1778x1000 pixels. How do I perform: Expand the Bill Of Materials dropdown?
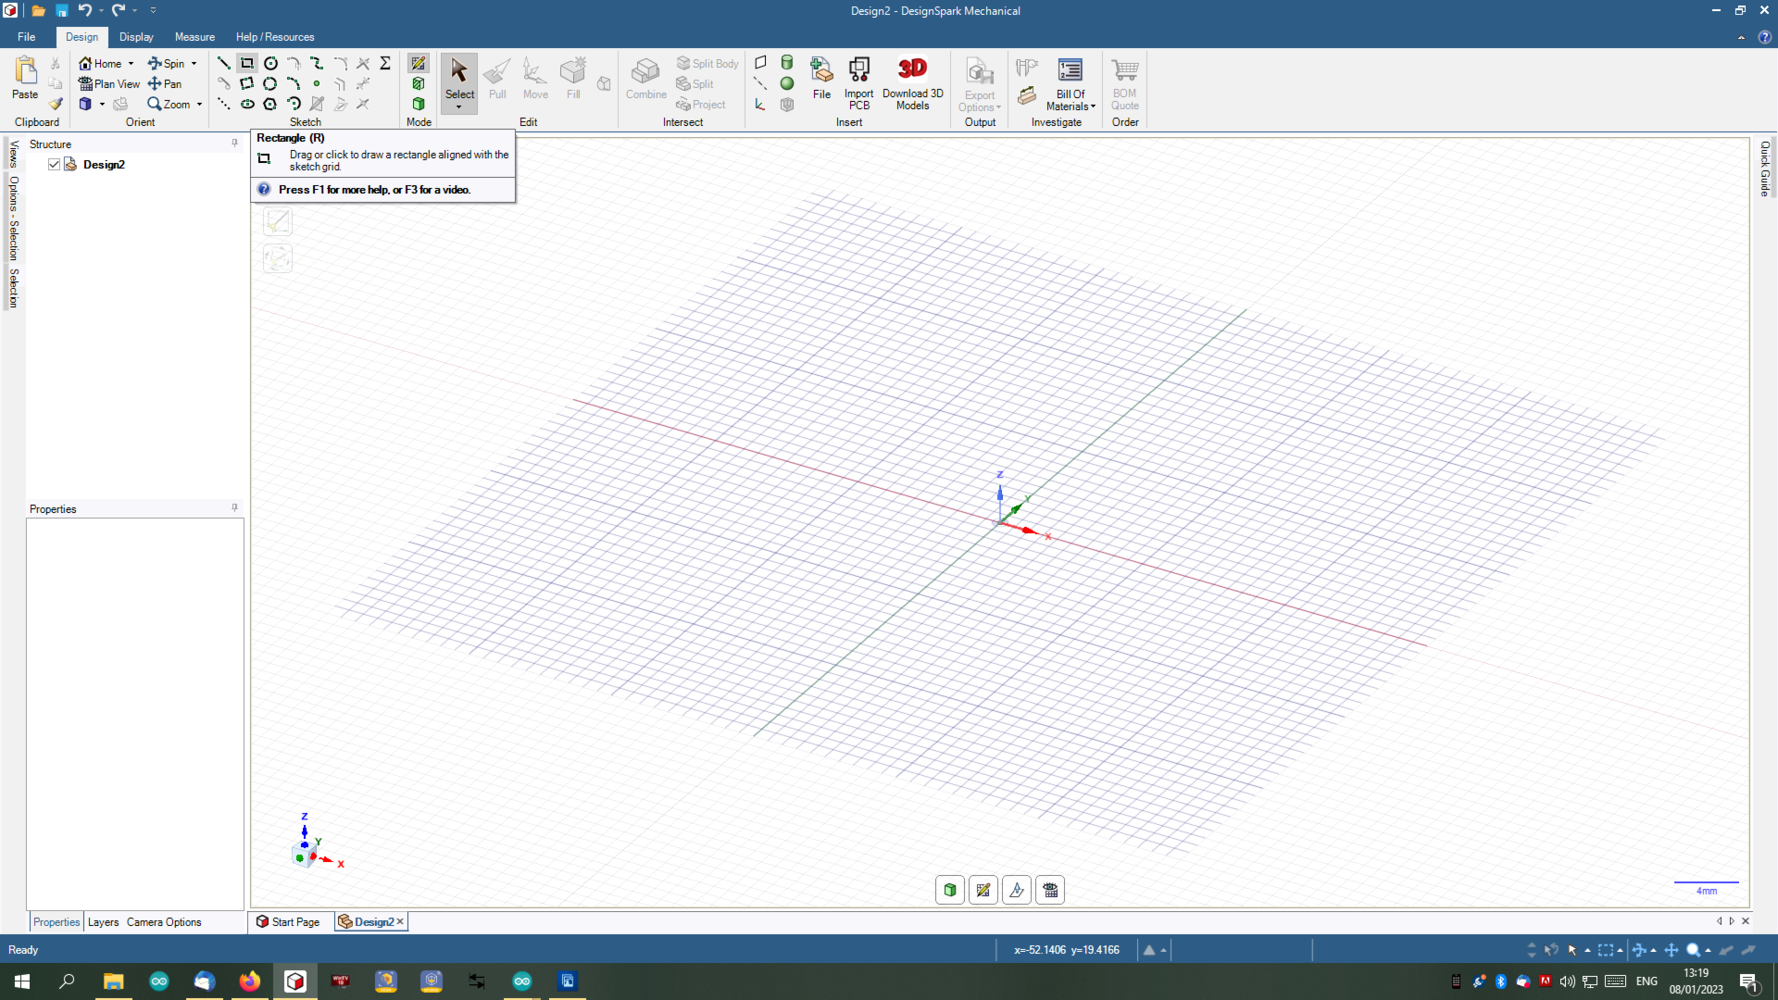click(1093, 107)
